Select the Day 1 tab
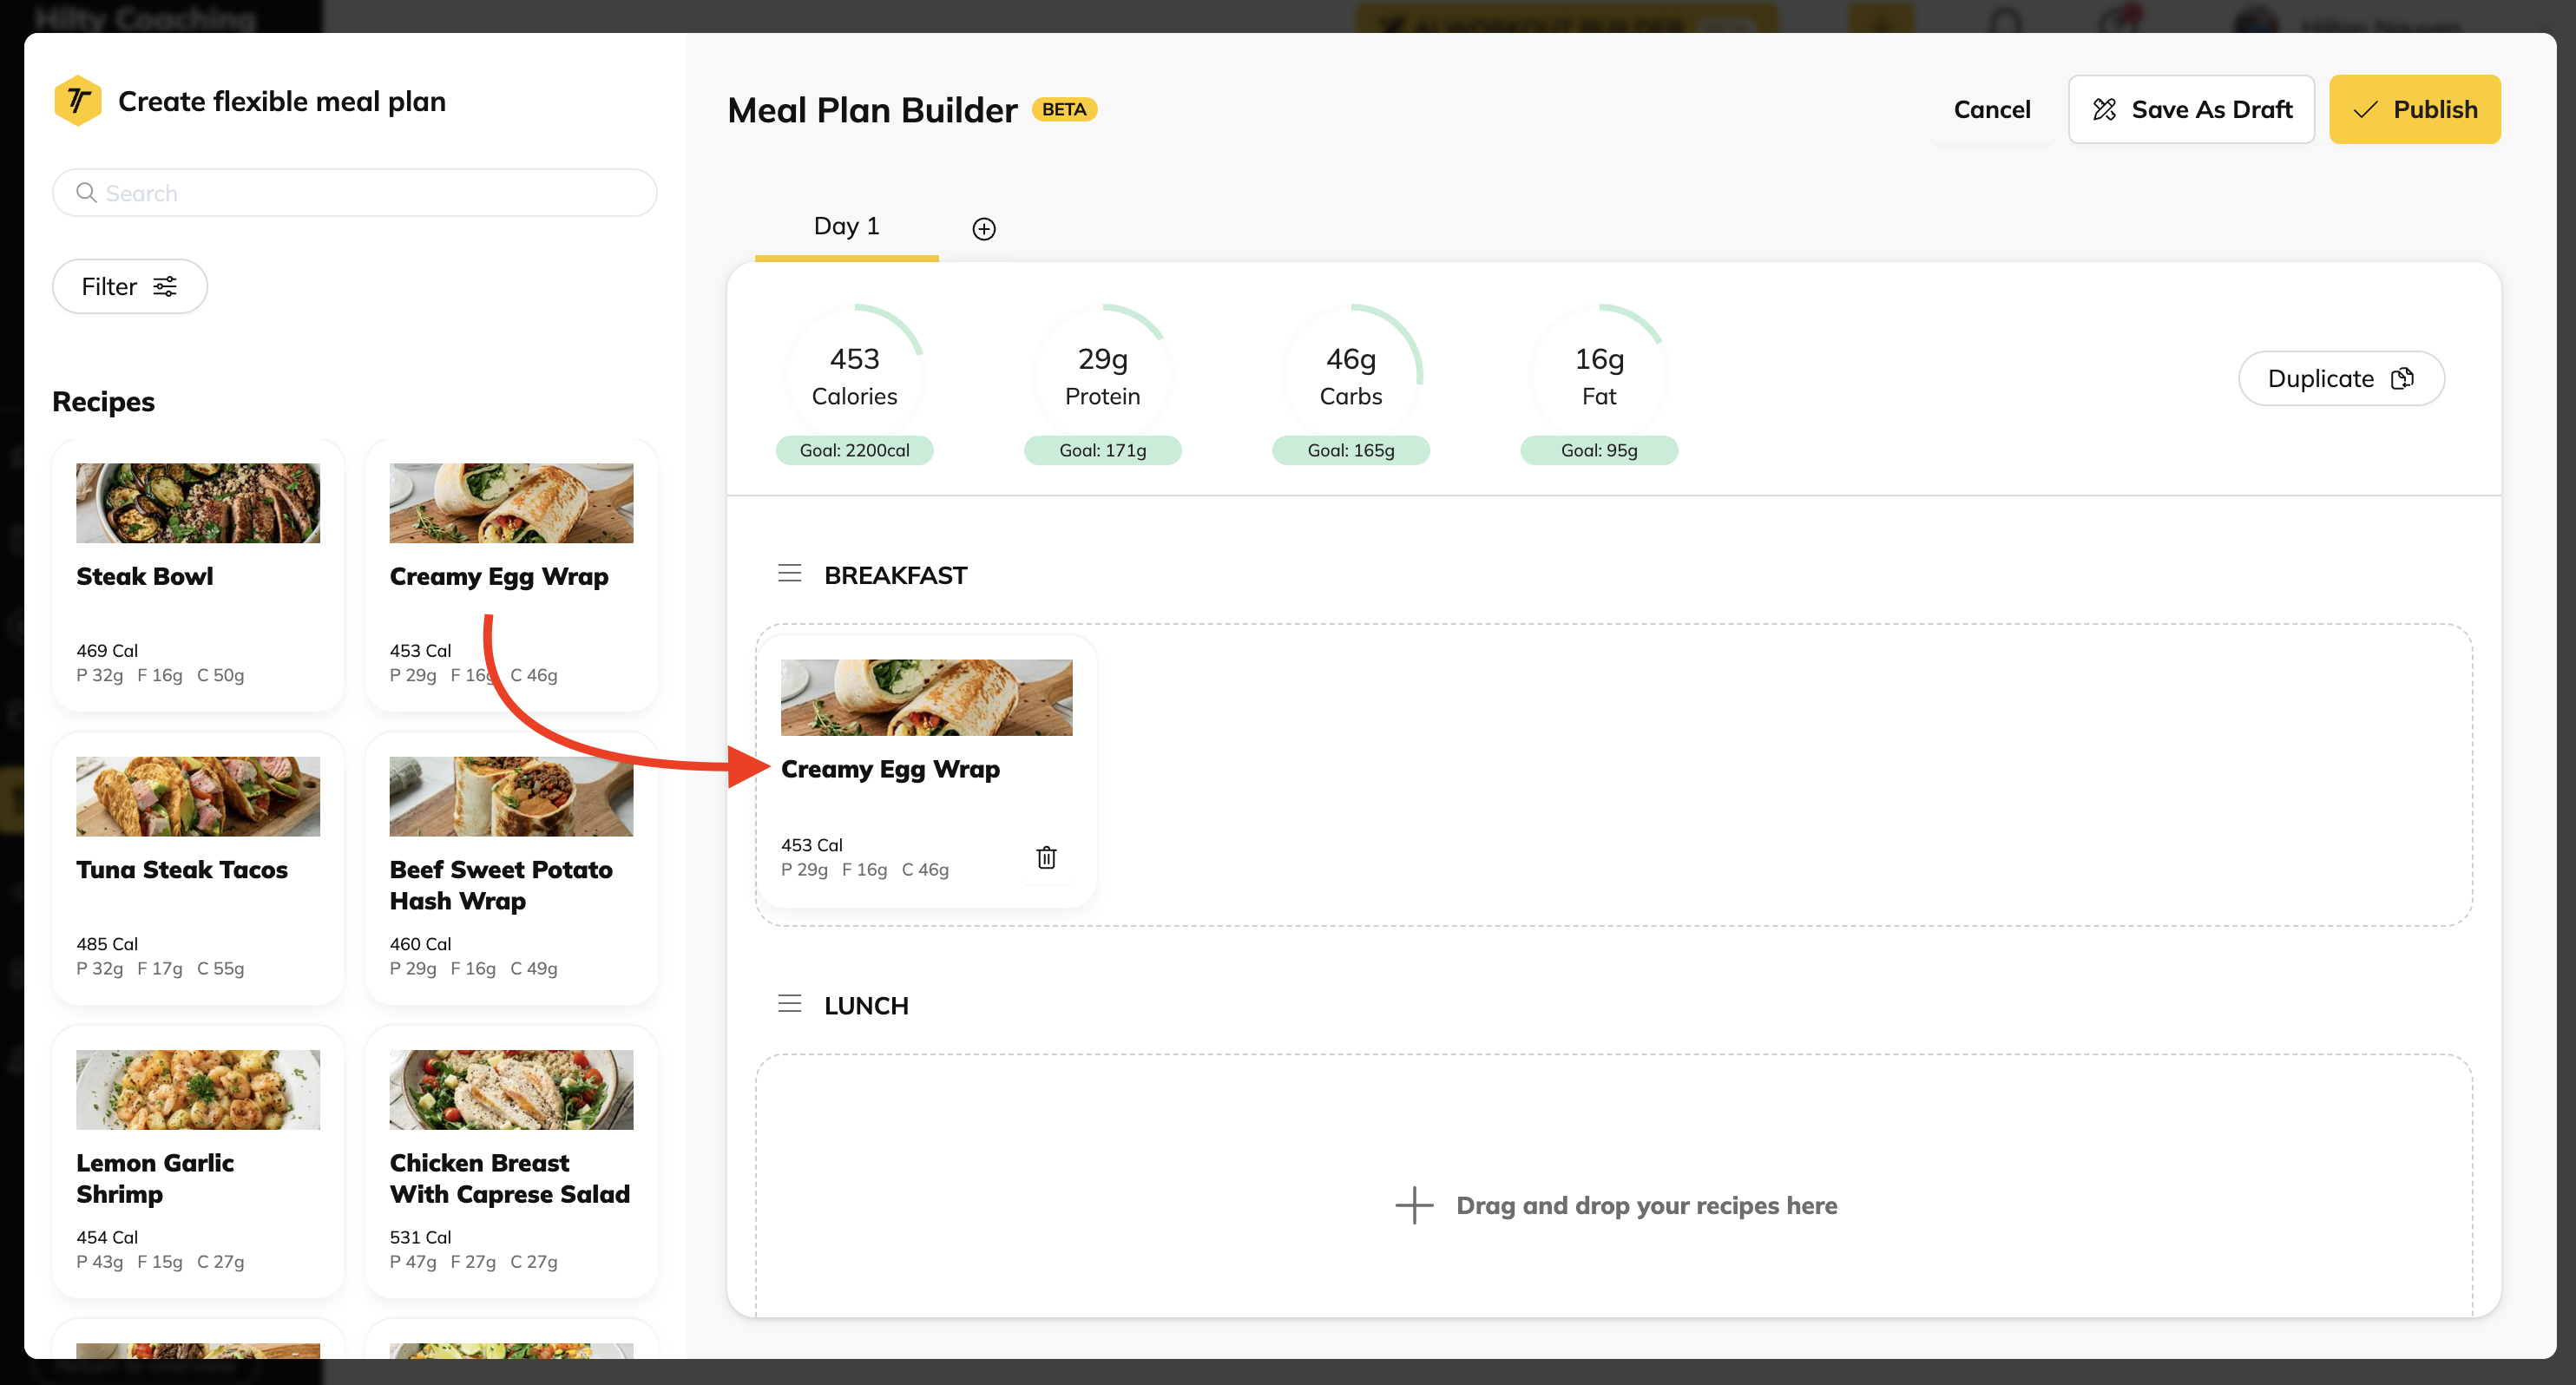The image size is (2576, 1385). 846,227
